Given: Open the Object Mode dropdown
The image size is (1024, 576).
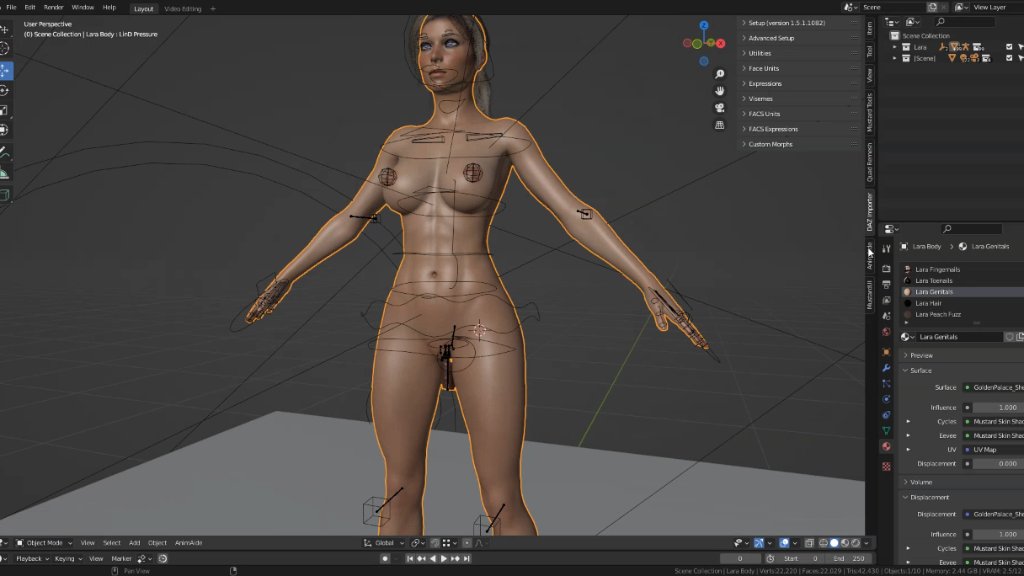Looking at the screenshot, I should (44, 543).
